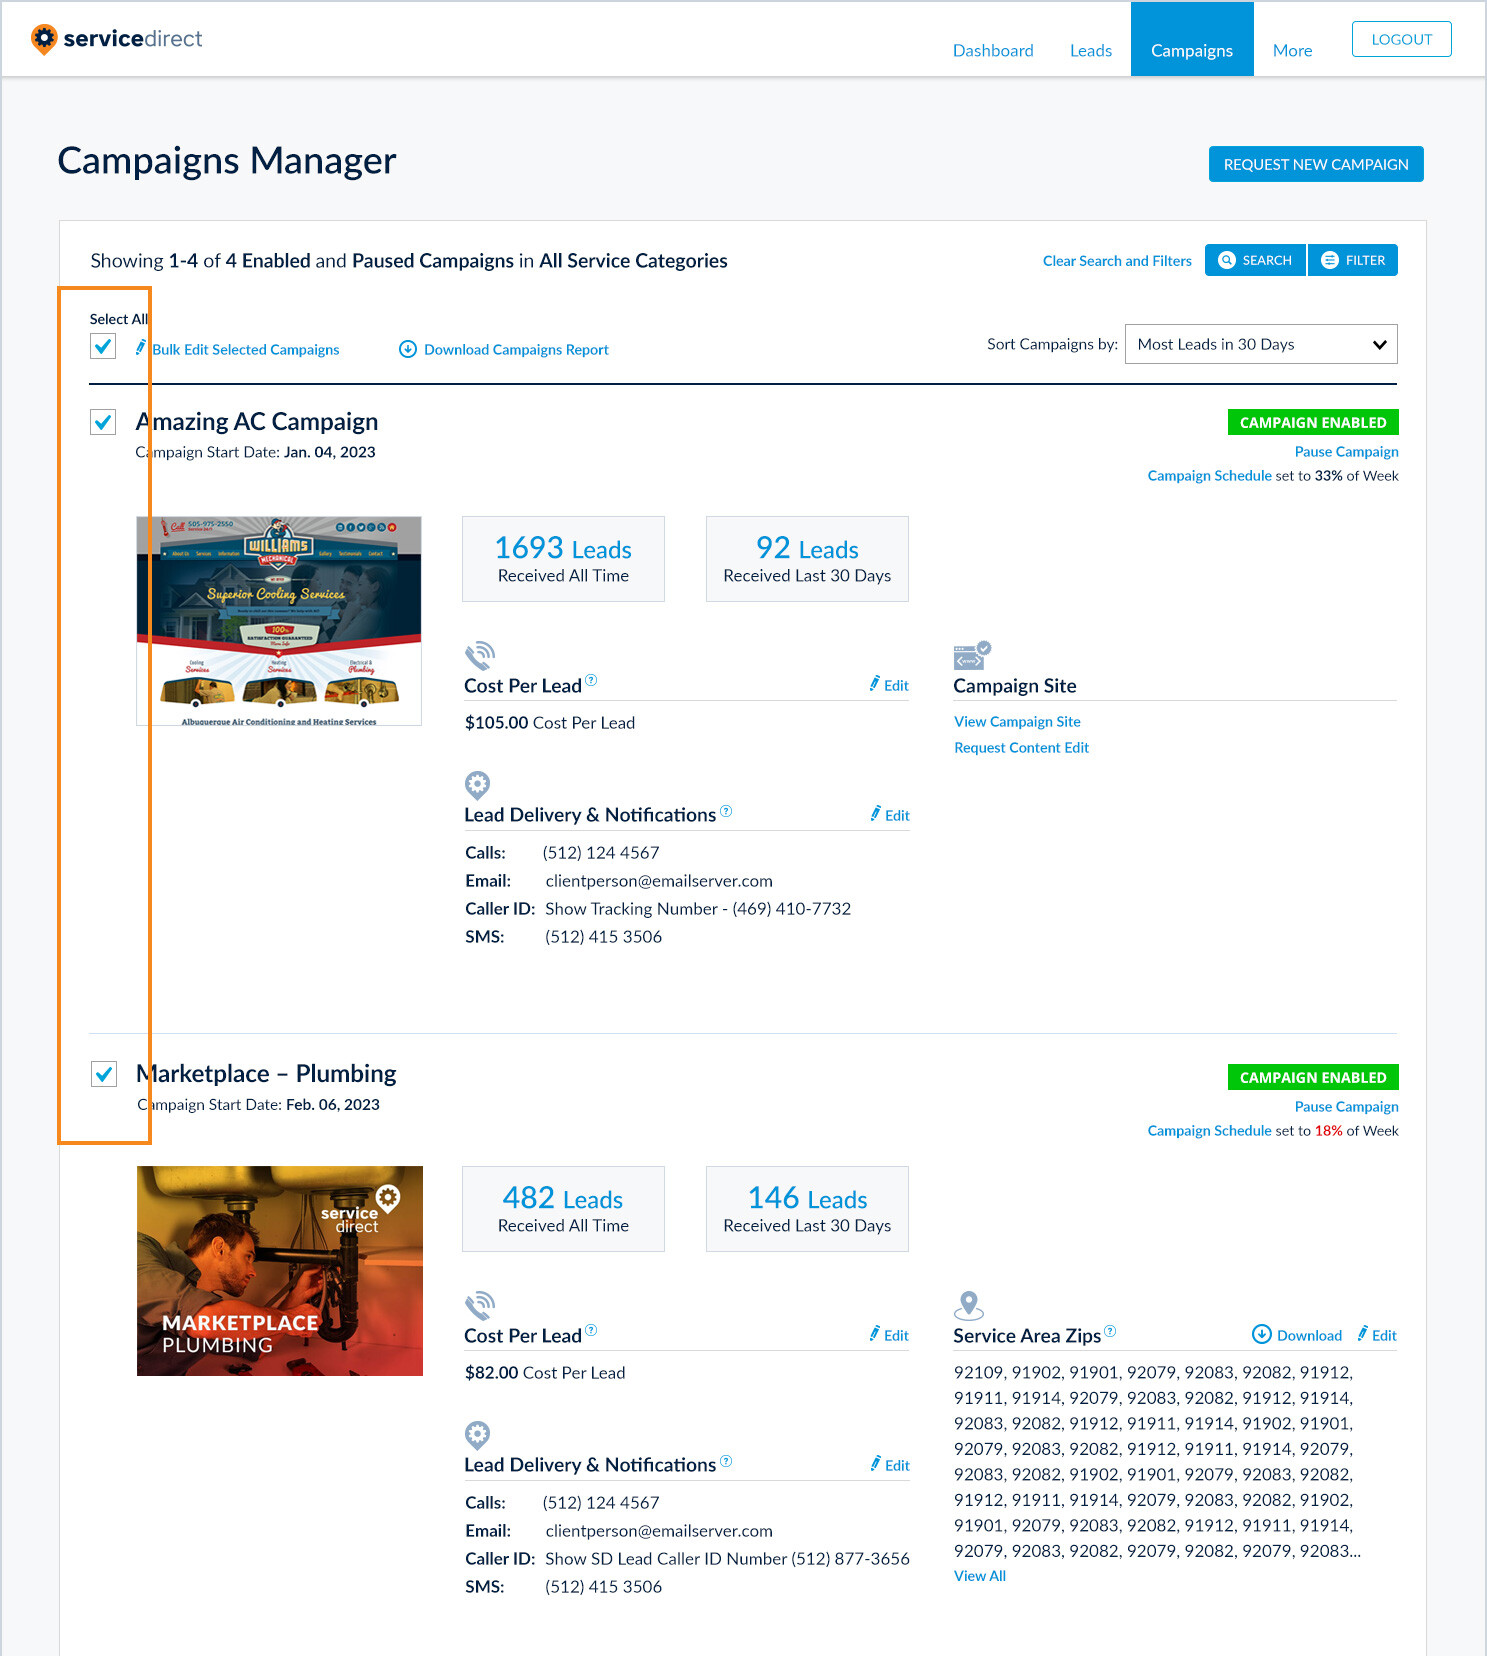Click View All zips link
The width and height of the screenshot is (1487, 1656).
coord(980,1575)
